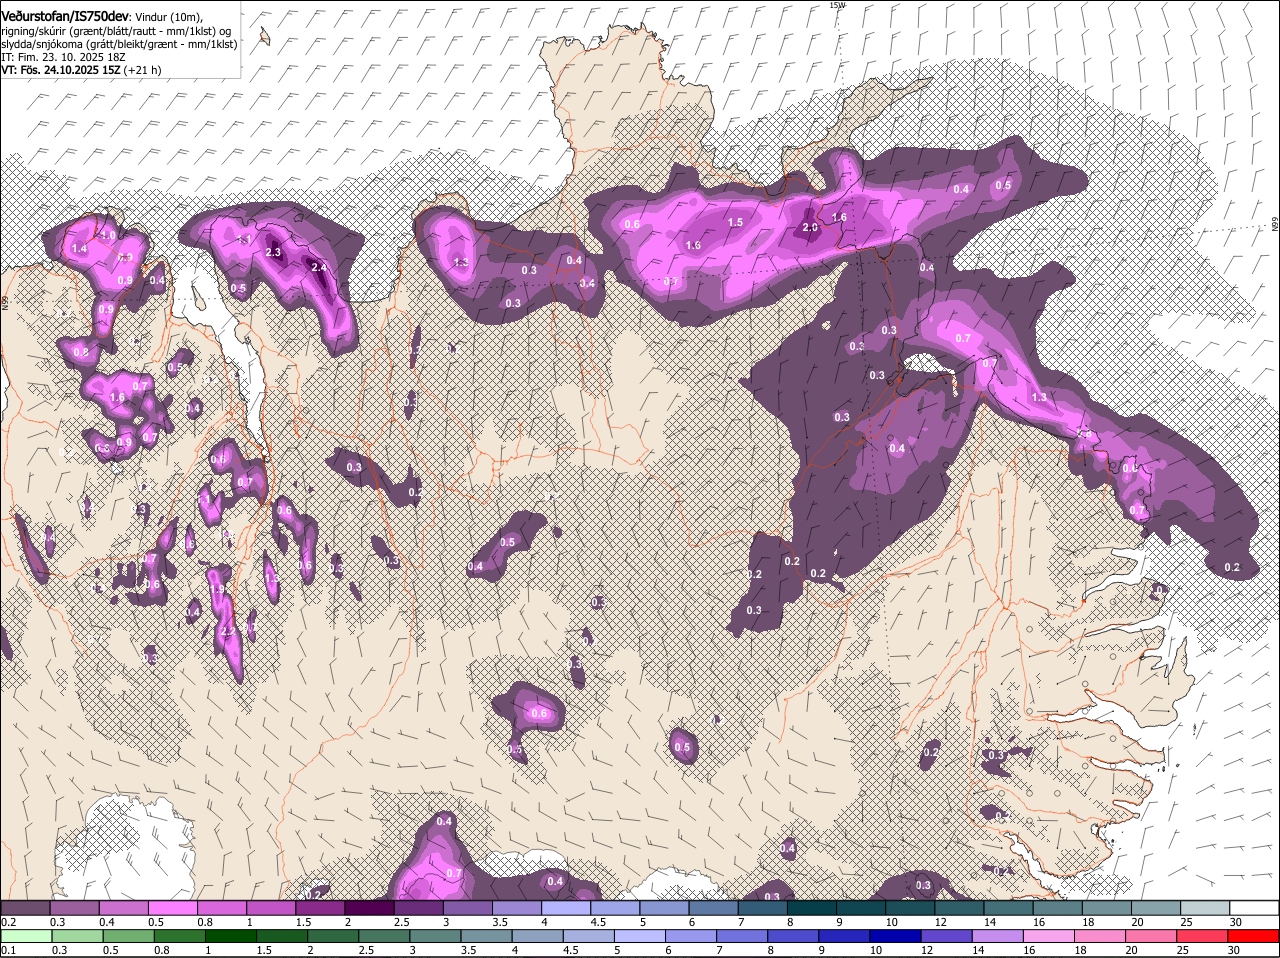Click the 30 label under top legend row
The image size is (1280, 958).
[x=1236, y=921]
